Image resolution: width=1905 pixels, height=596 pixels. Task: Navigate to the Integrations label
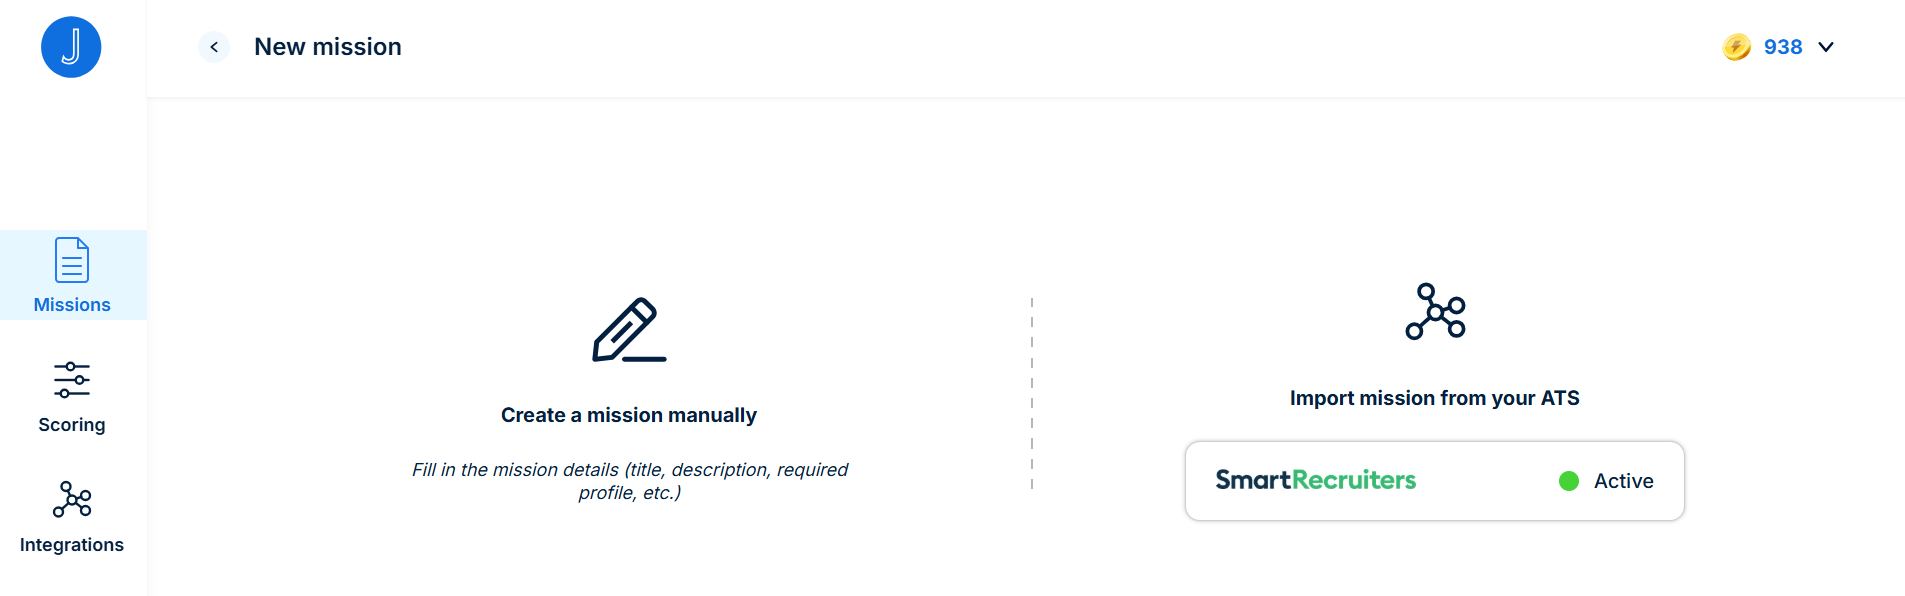[72, 545]
